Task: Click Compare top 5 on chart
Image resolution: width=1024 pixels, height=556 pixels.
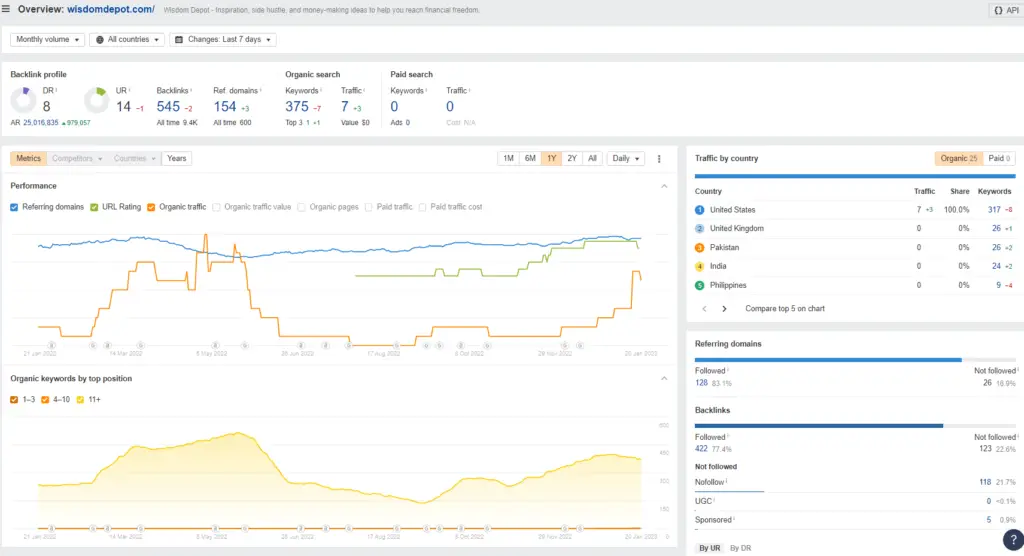Action: [x=785, y=309]
